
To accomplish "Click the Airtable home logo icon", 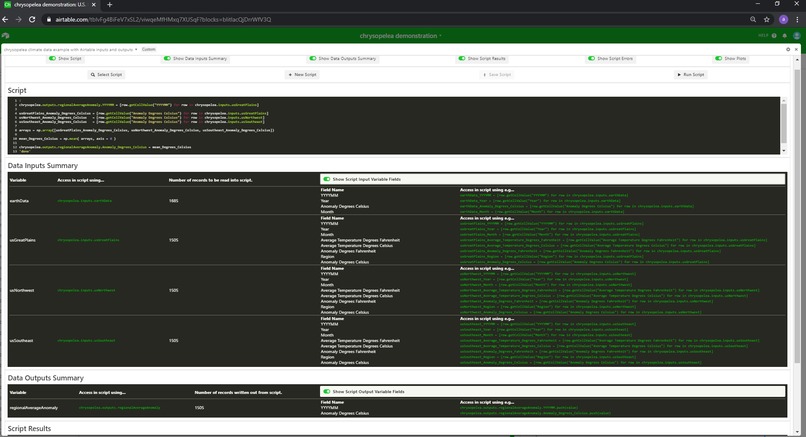I will pyautogui.click(x=6, y=36).
